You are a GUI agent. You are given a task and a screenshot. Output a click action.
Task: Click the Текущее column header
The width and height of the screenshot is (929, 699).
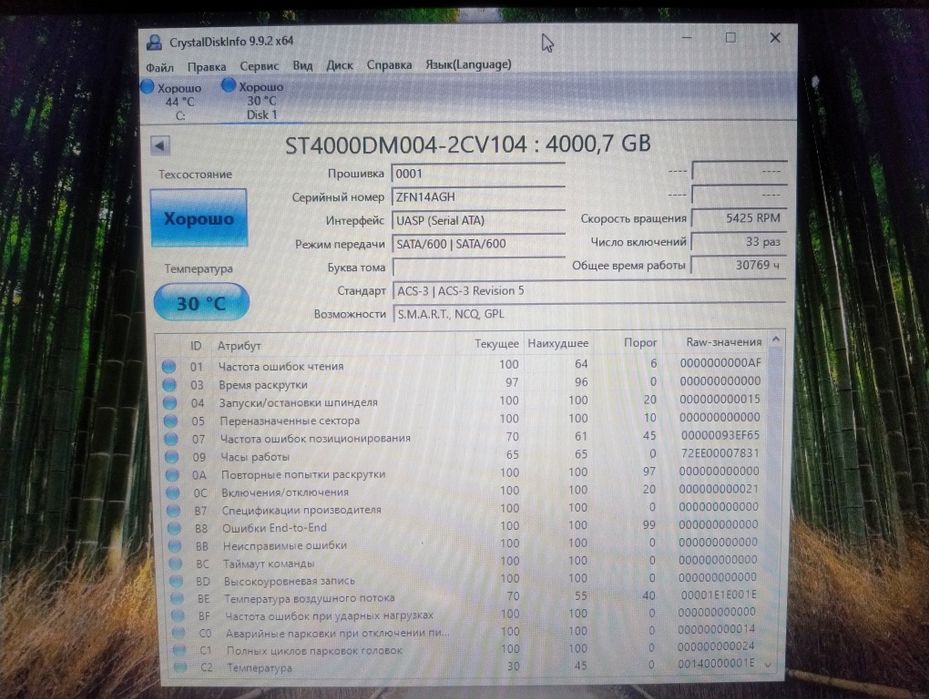[496, 344]
